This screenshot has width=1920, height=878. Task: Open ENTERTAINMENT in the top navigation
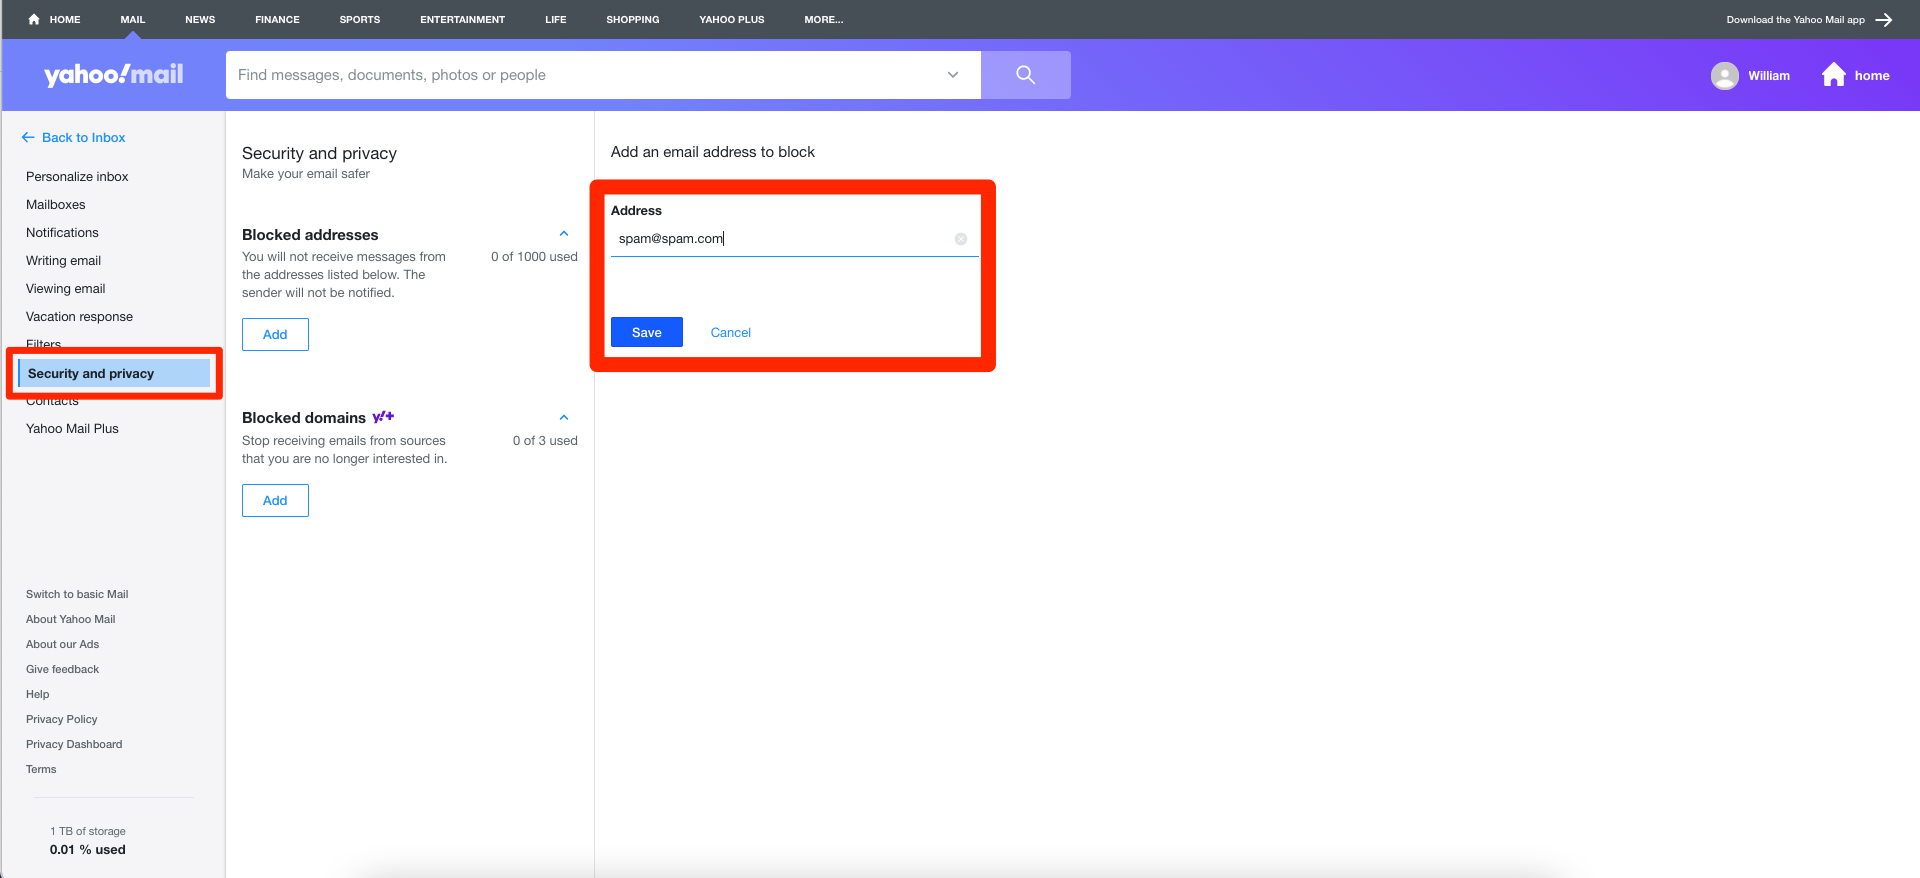[x=462, y=20]
